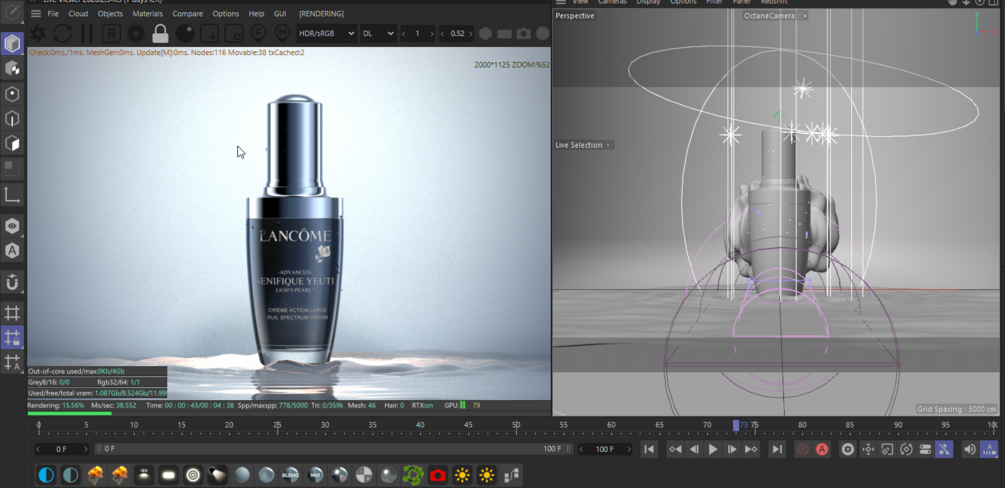Image resolution: width=1005 pixels, height=488 pixels.
Task: Click the Octane send scene restart icon
Action: point(38,33)
